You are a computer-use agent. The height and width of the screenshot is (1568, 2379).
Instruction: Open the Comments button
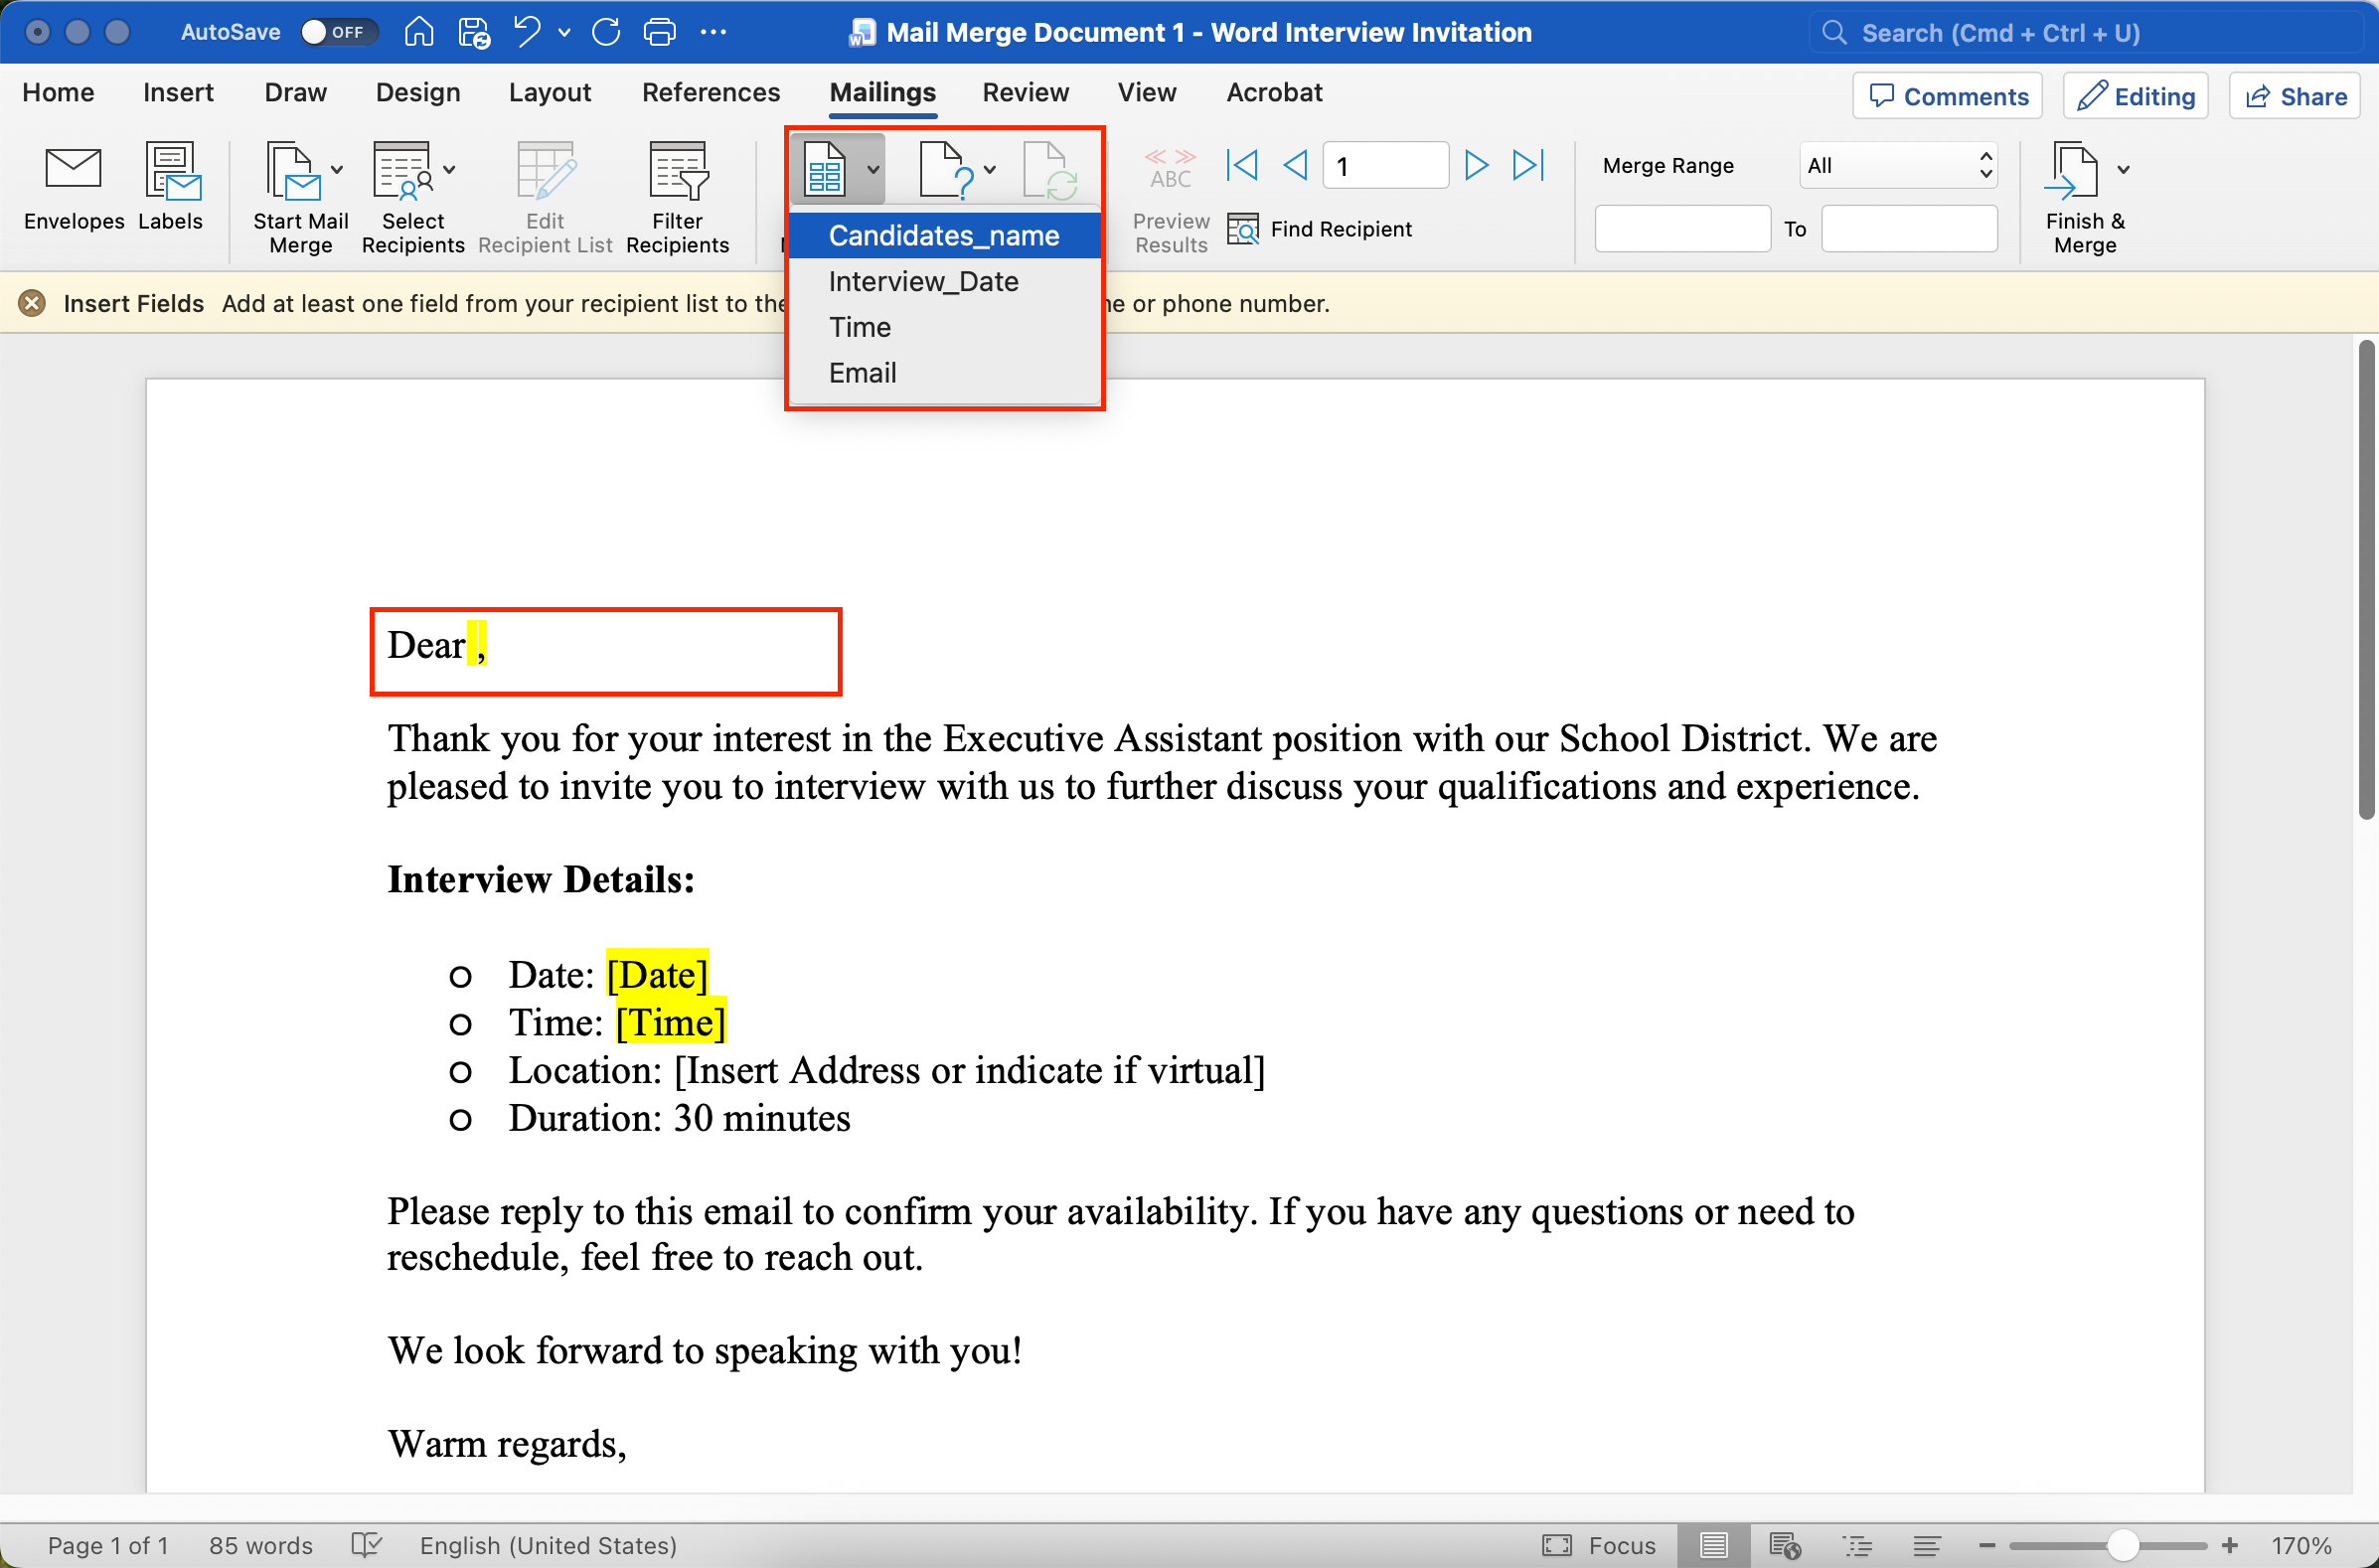click(1947, 96)
